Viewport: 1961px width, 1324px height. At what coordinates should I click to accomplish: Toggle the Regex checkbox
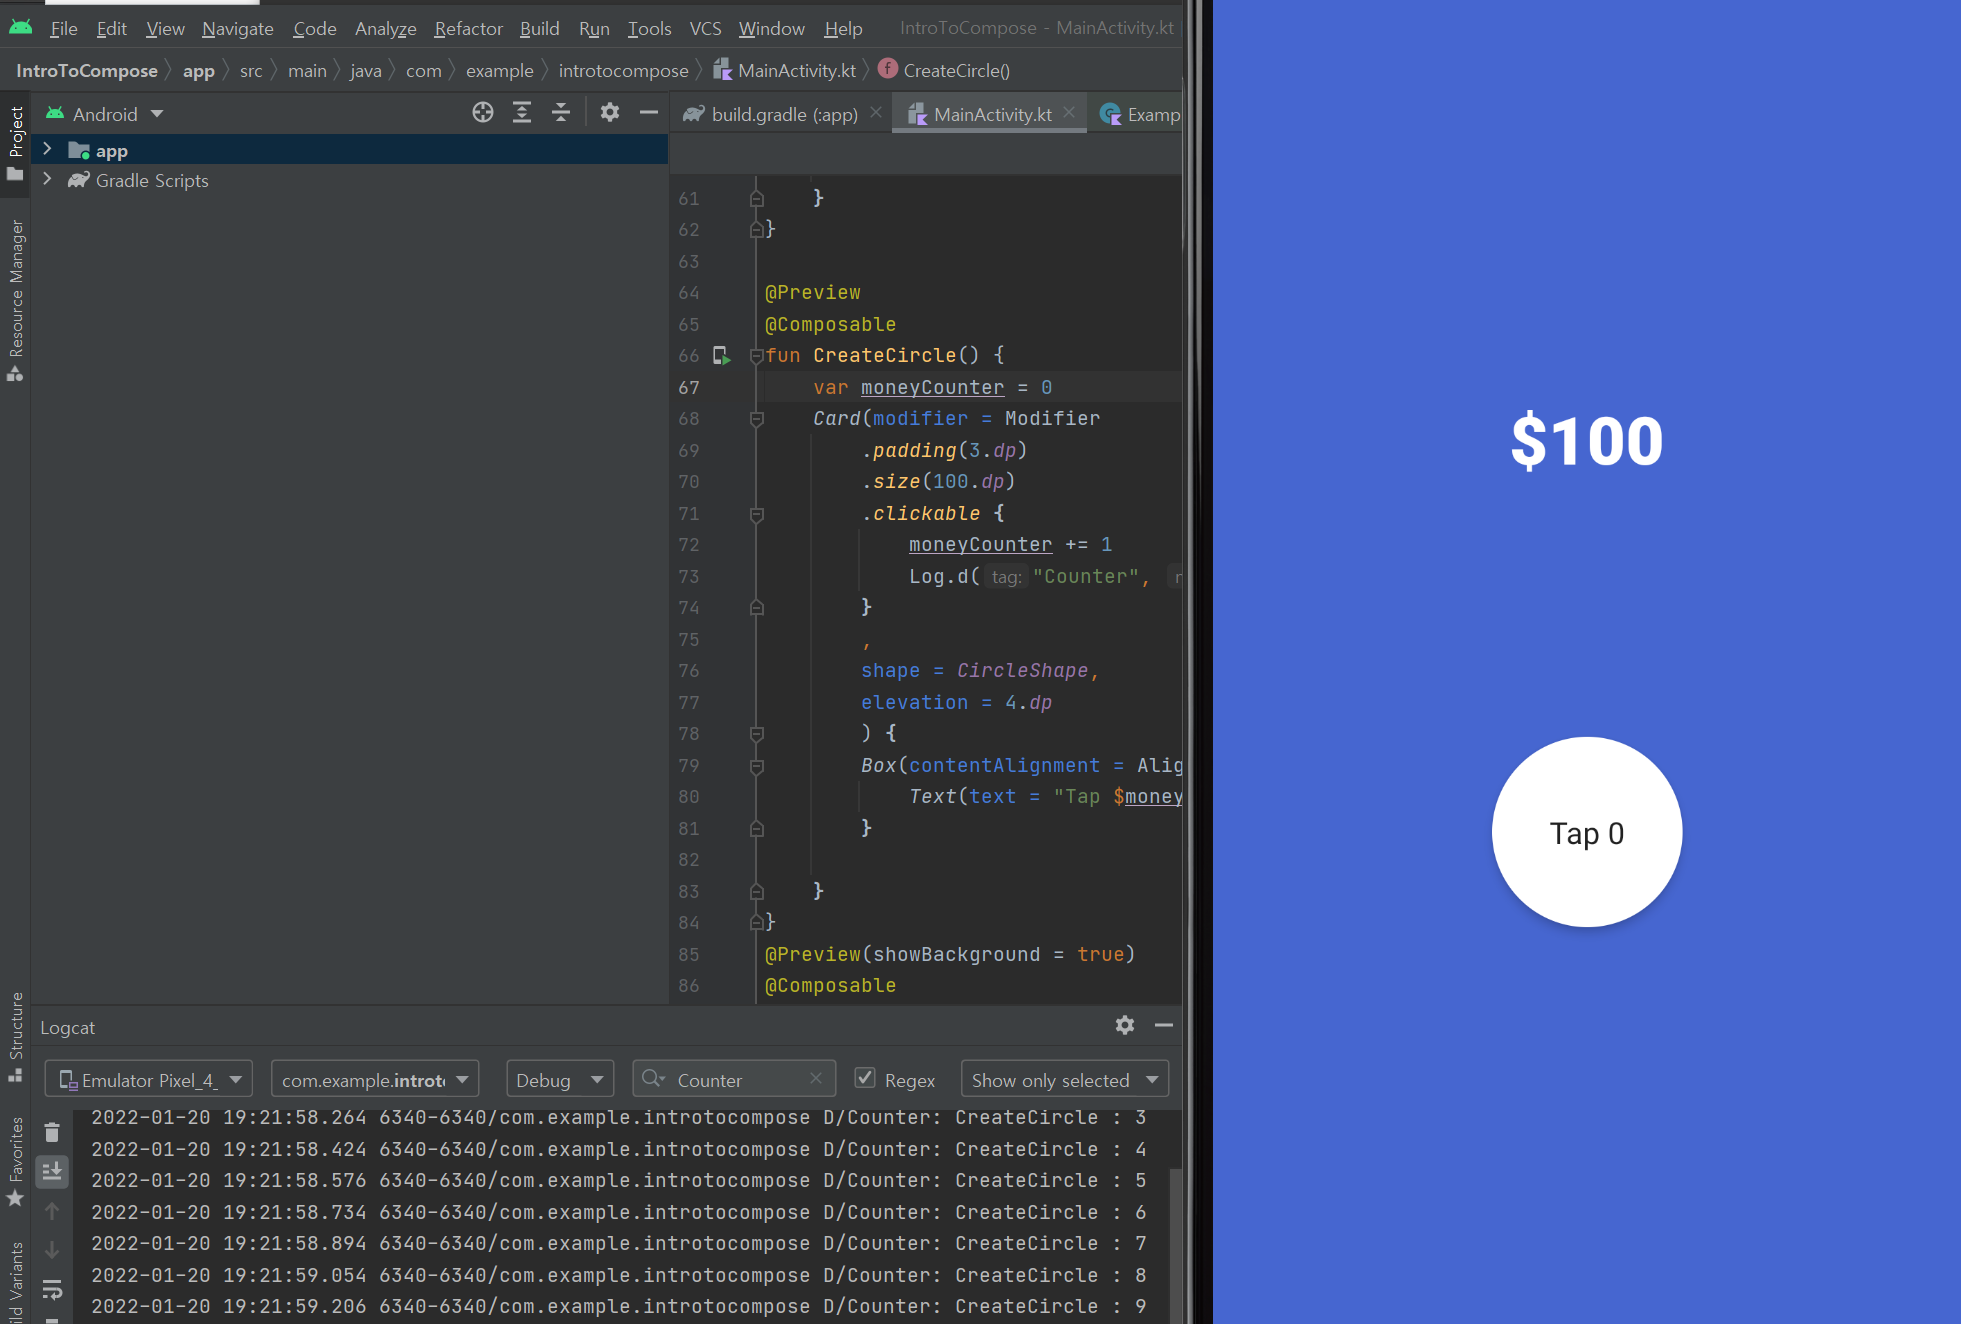click(x=865, y=1079)
